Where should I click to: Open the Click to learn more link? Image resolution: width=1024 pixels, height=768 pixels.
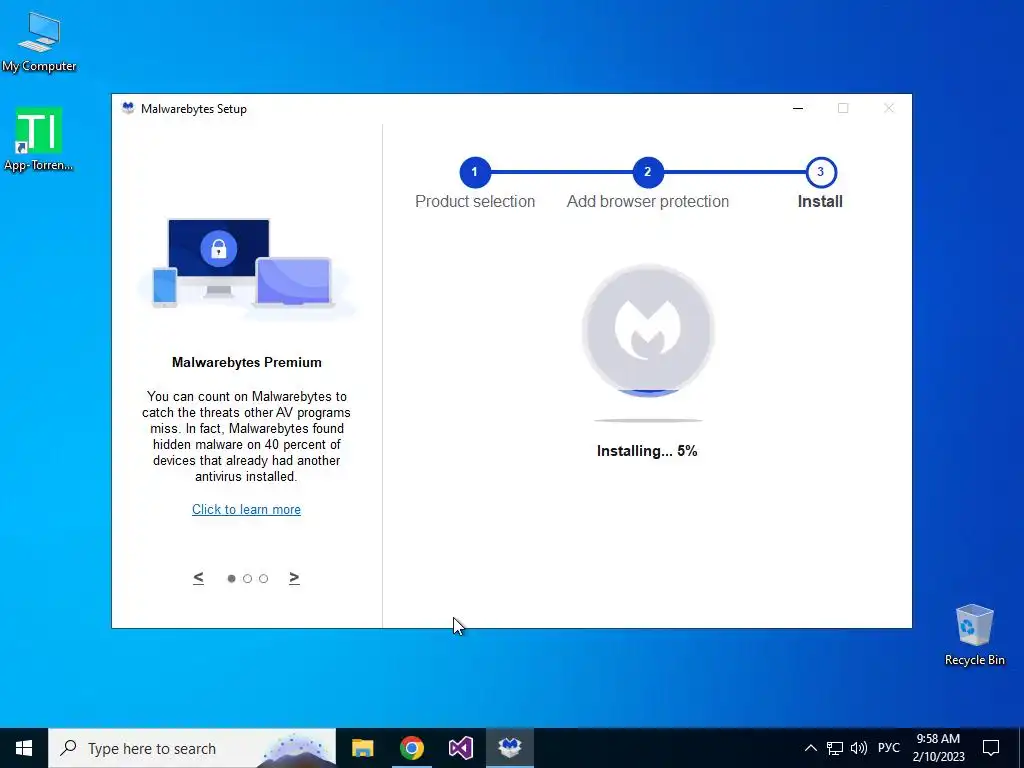(246, 509)
